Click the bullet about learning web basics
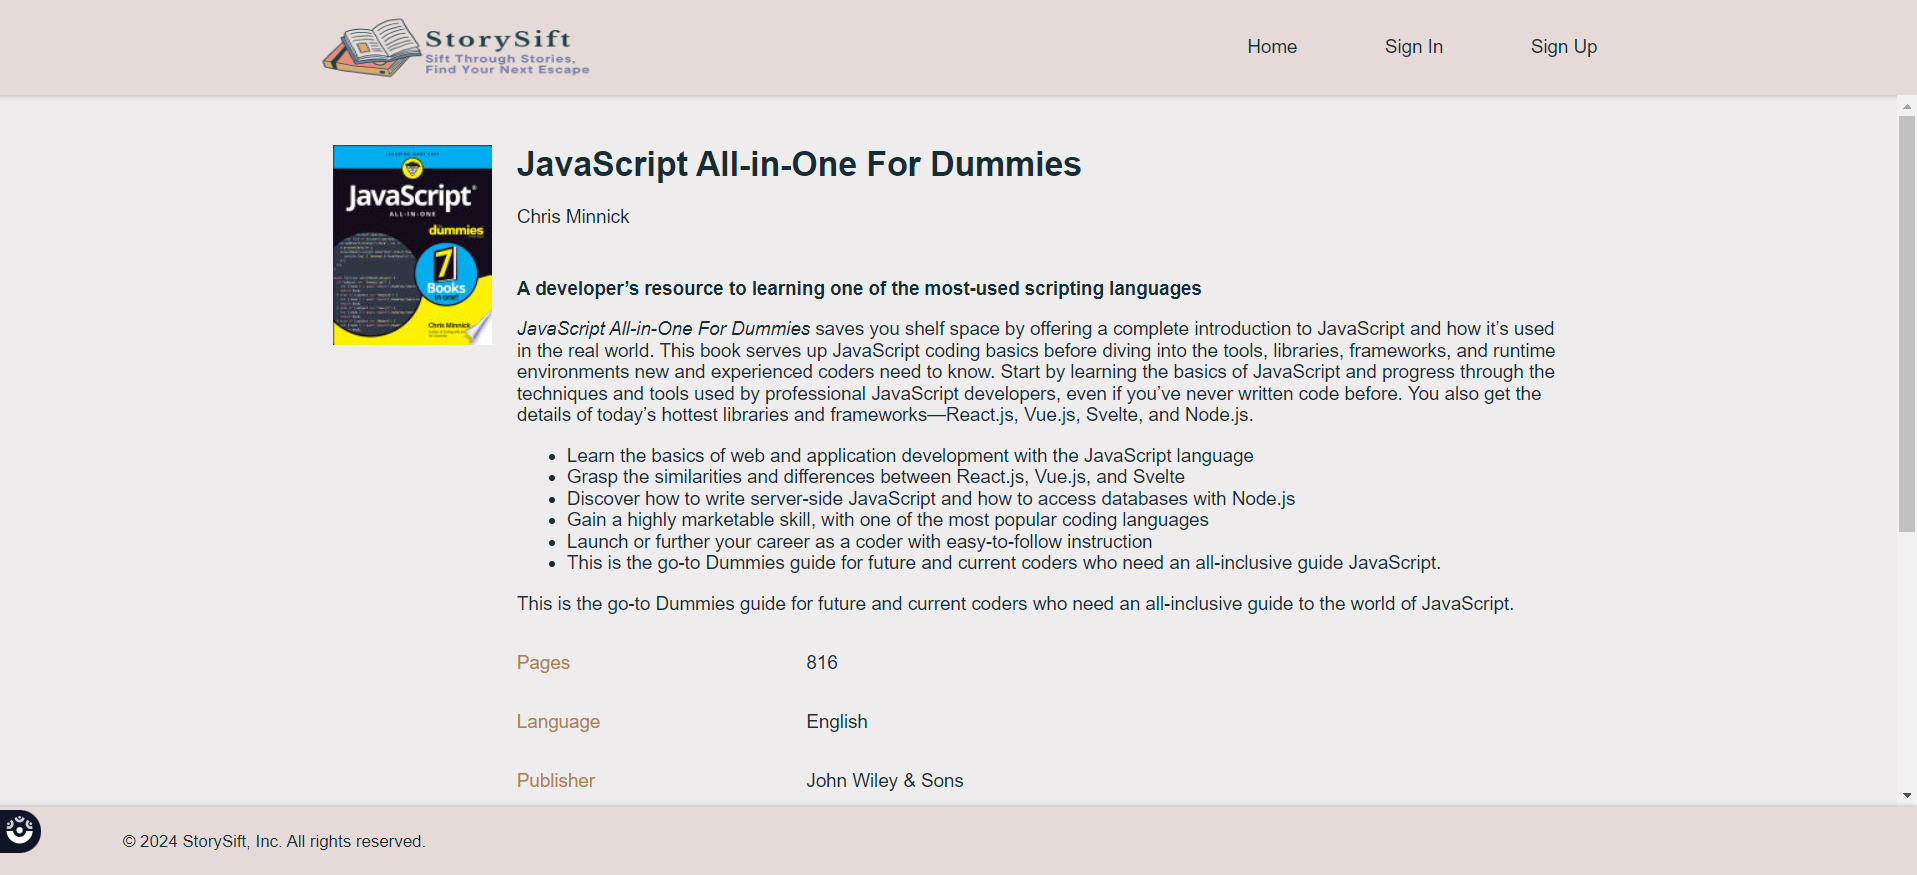The width and height of the screenshot is (1917, 875). [x=910, y=456]
